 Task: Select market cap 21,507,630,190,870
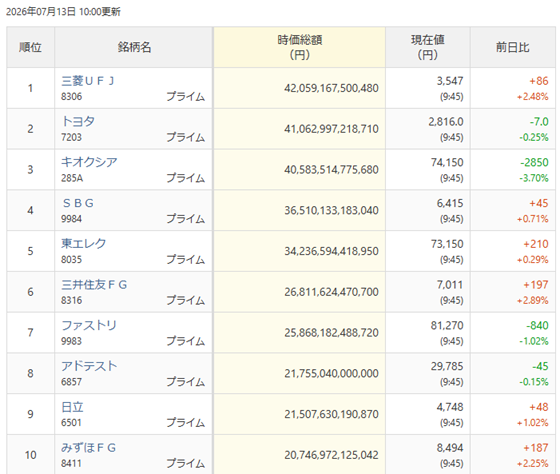point(331,414)
